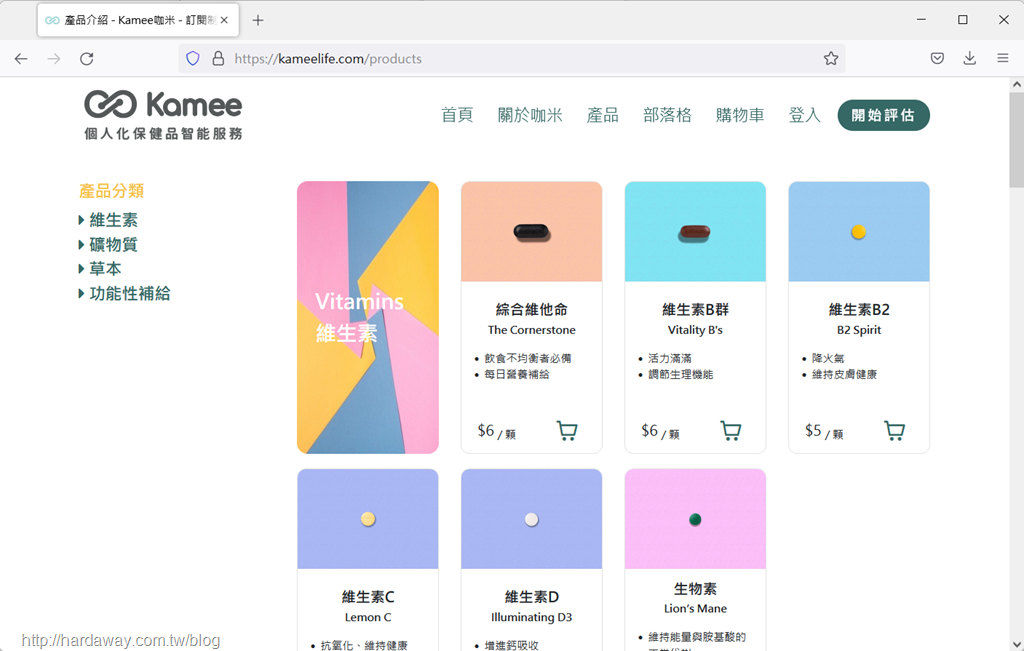Click the 維生素B群 product title
1024x651 pixels.
[695, 310]
